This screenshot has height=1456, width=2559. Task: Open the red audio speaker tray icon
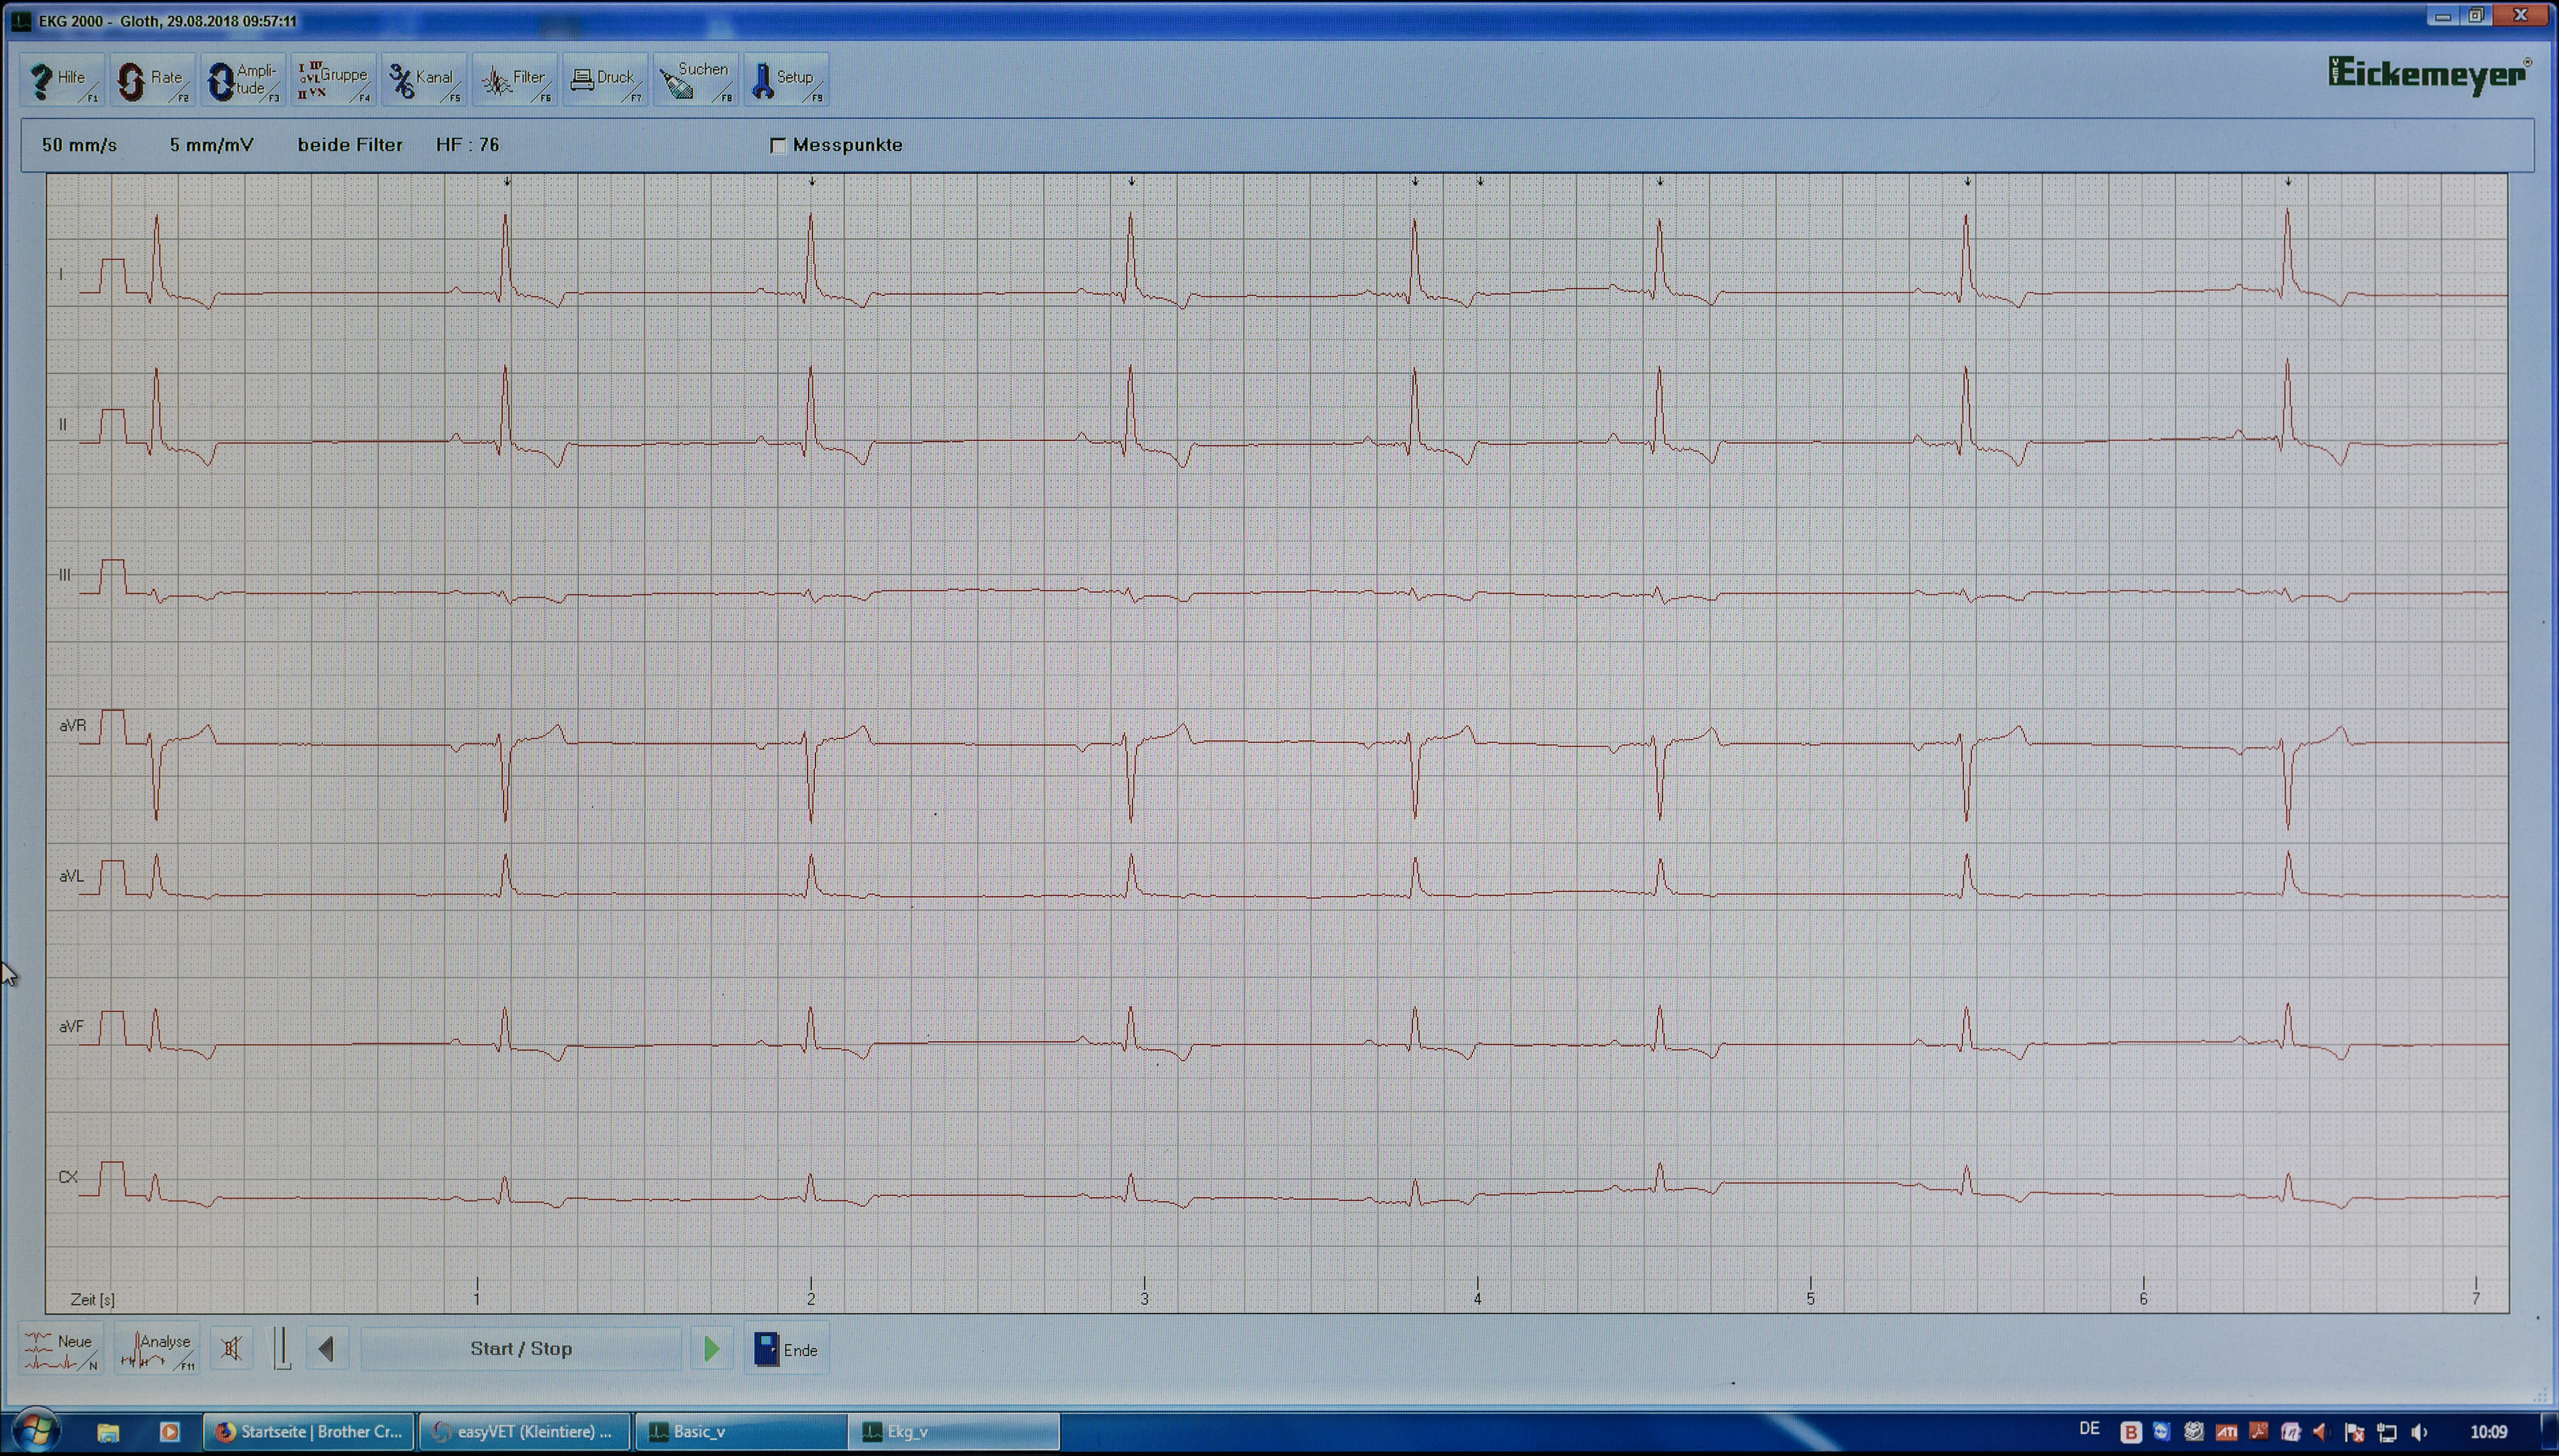click(x=2321, y=1432)
